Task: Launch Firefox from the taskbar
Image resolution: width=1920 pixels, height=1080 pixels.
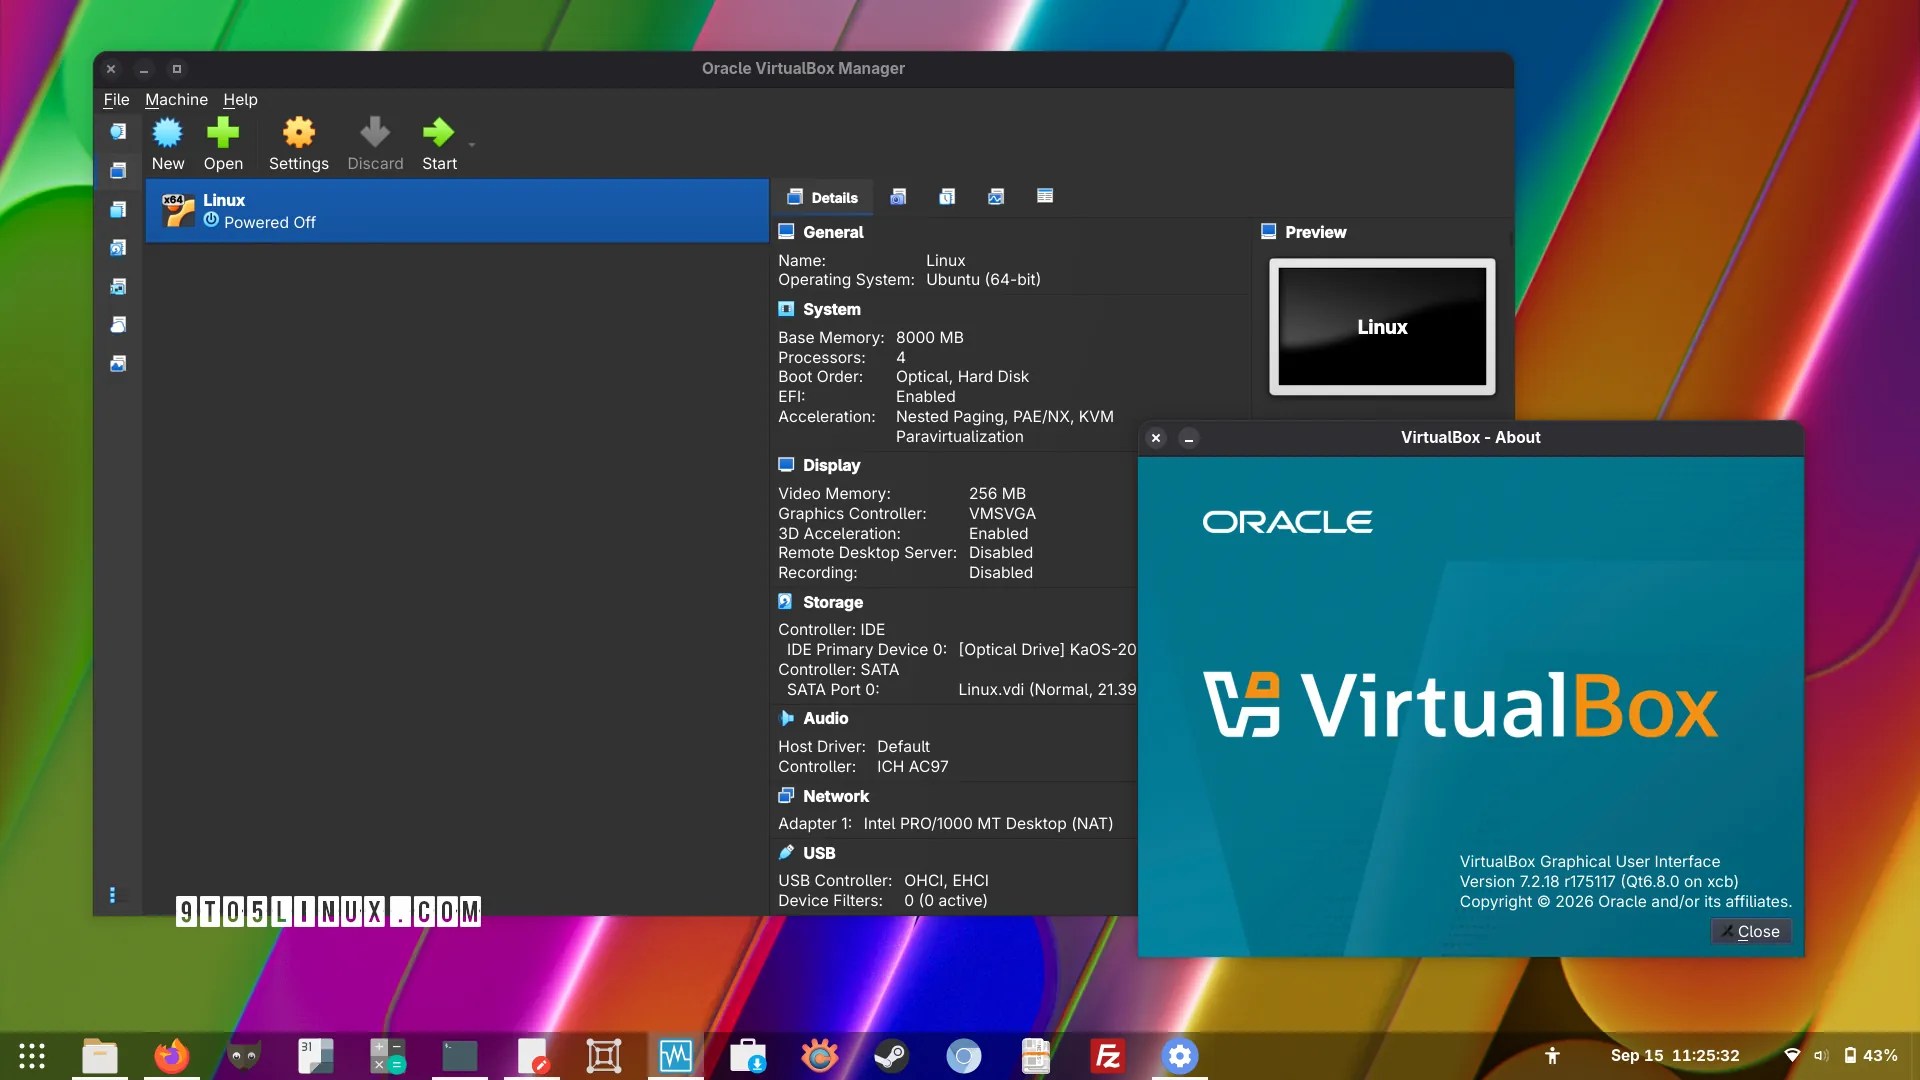Action: [x=172, y=1056]
